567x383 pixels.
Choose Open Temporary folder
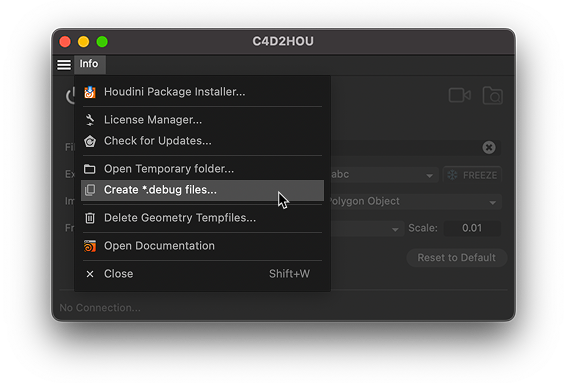click(202, 169)
